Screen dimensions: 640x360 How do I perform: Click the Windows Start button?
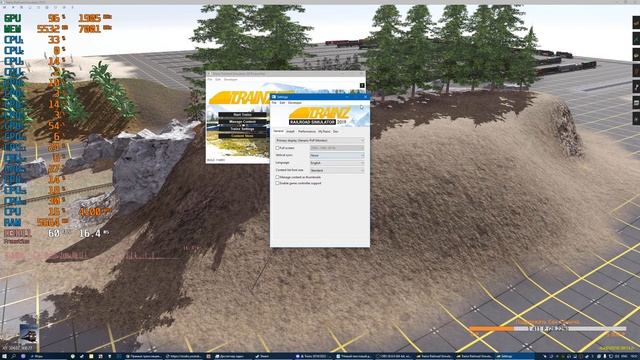4,356
